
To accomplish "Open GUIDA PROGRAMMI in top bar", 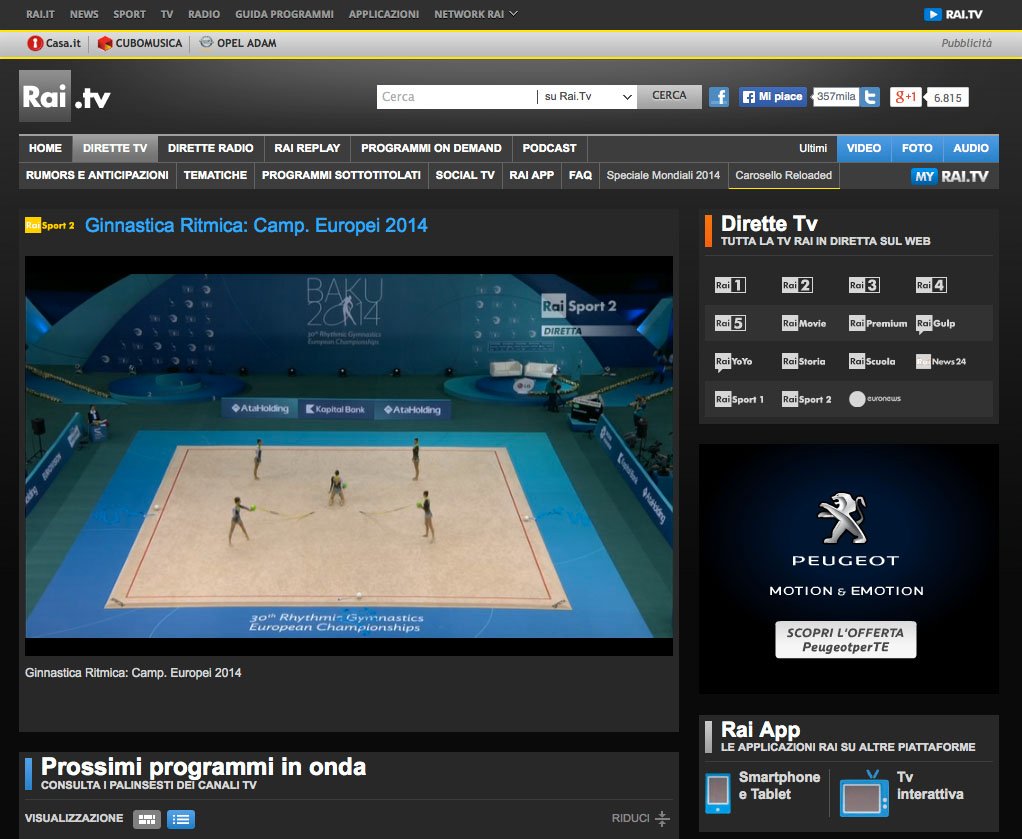I will coord(284,14).
